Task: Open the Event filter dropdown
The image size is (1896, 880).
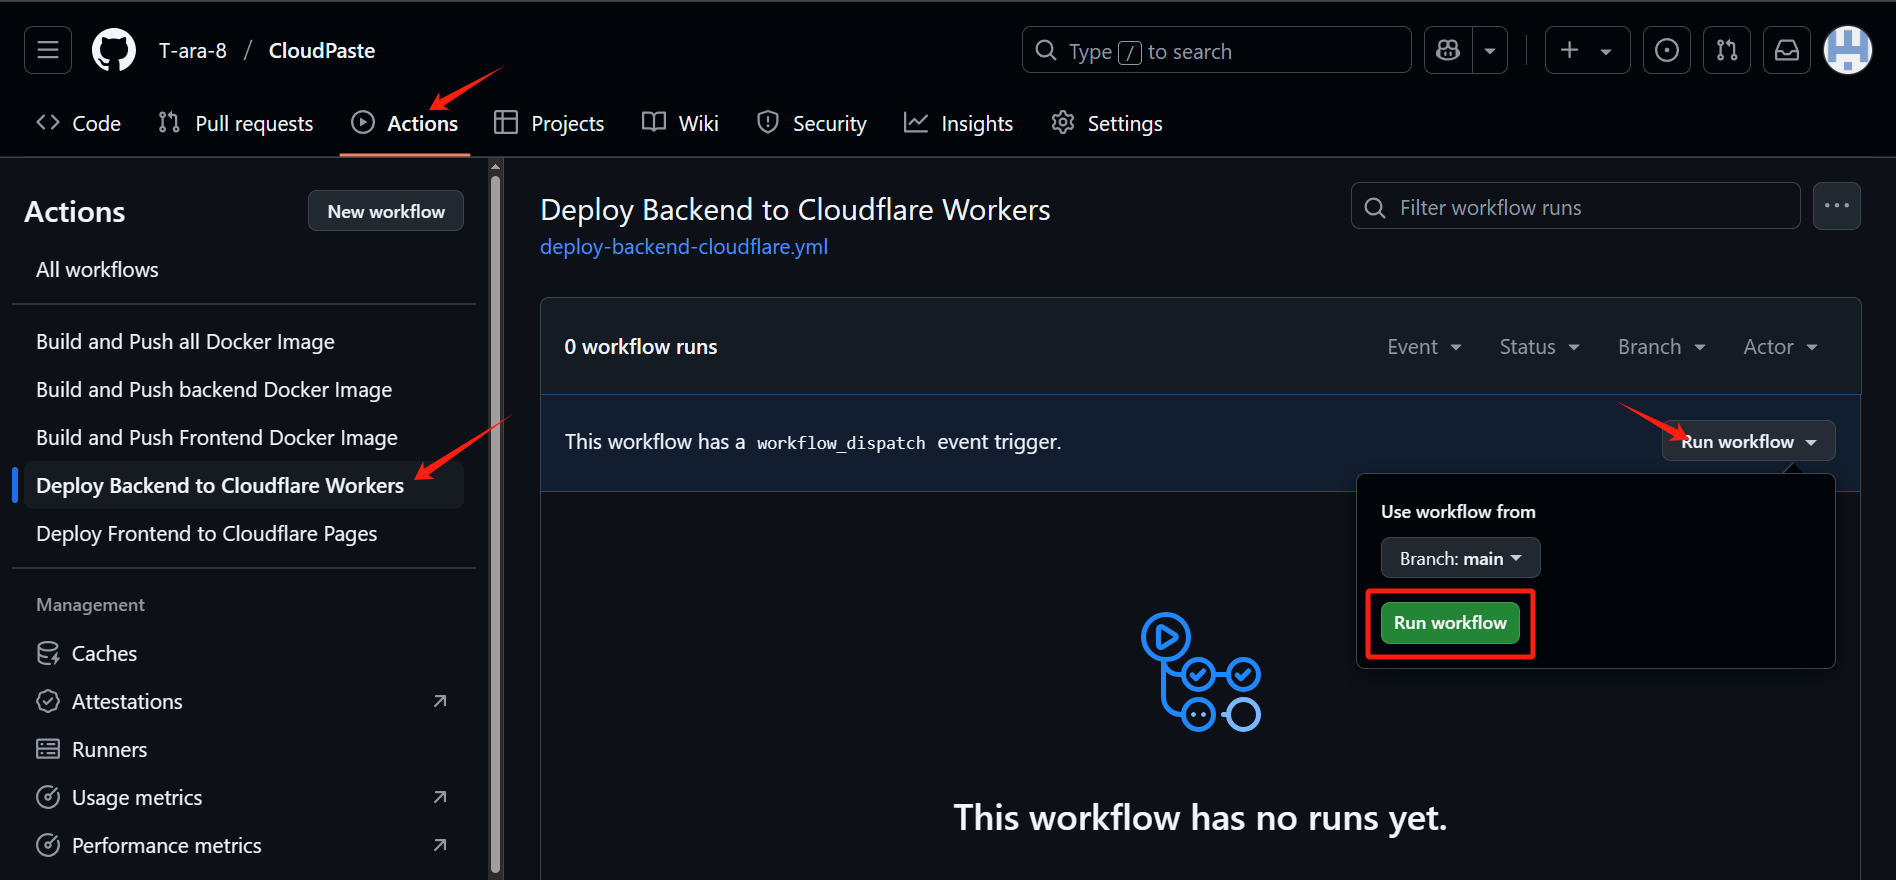Action: click(1424, 347)
